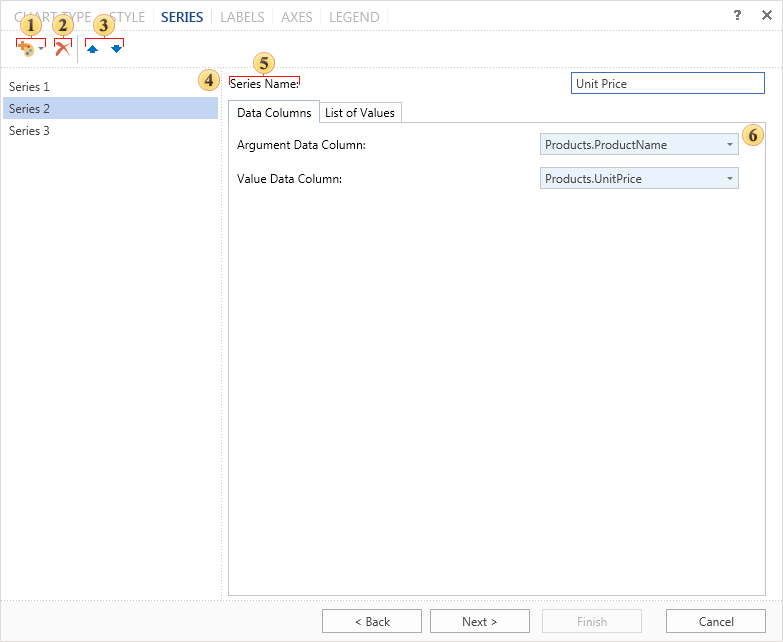783x642 pixels.
Task: Click the Add Series icon
Action: point(26,48)
